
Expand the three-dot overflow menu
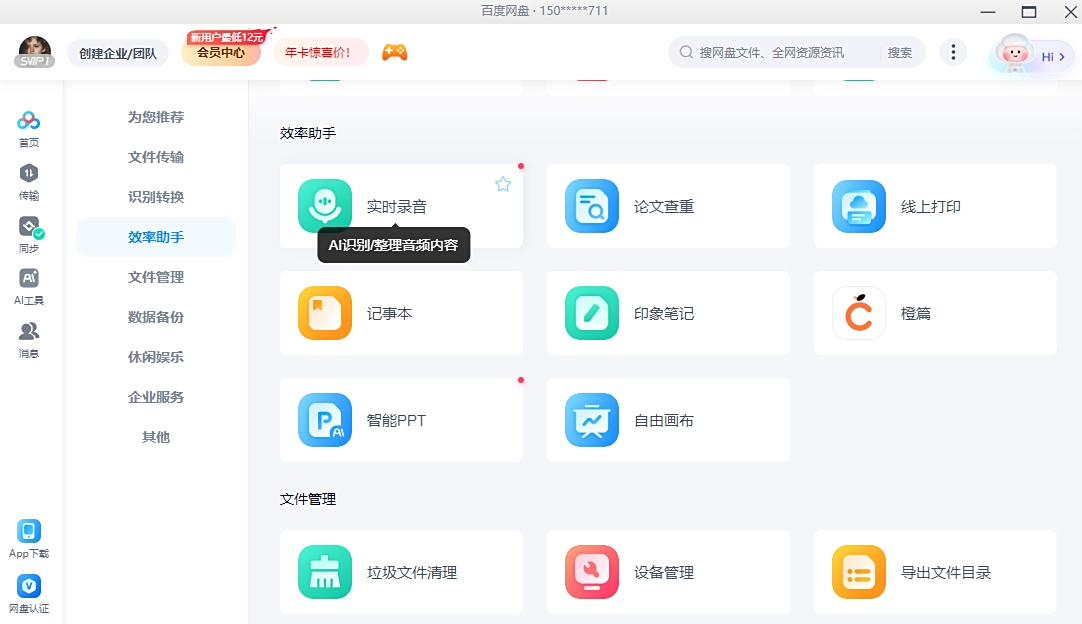(953, 51)
